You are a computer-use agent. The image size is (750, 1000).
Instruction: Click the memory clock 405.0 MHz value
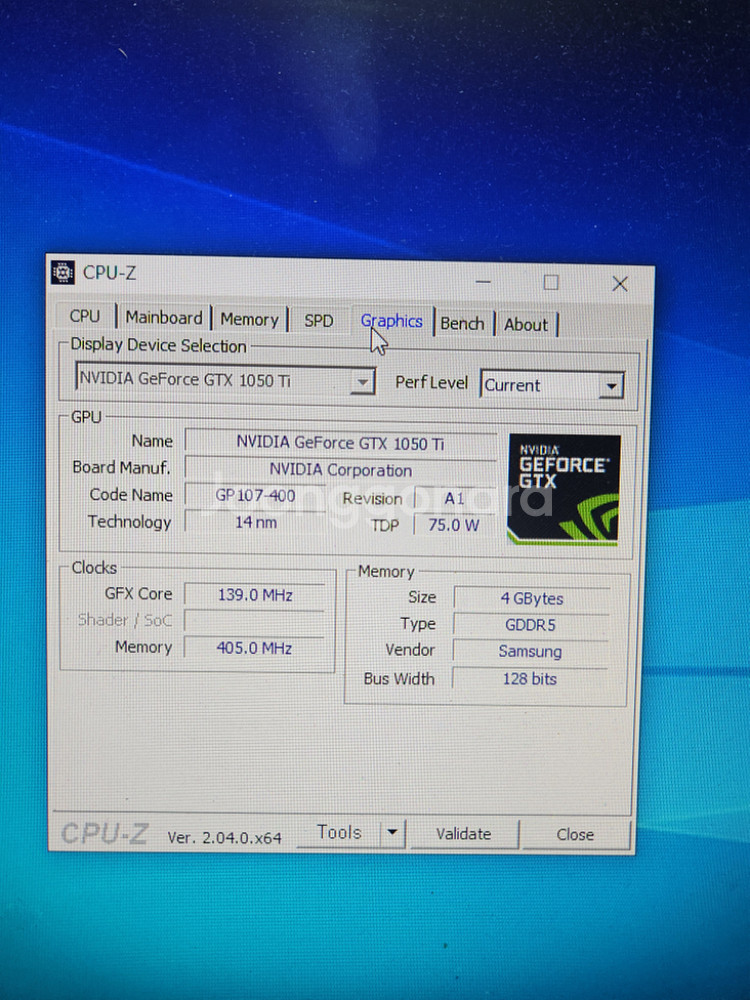click(254, 648)
